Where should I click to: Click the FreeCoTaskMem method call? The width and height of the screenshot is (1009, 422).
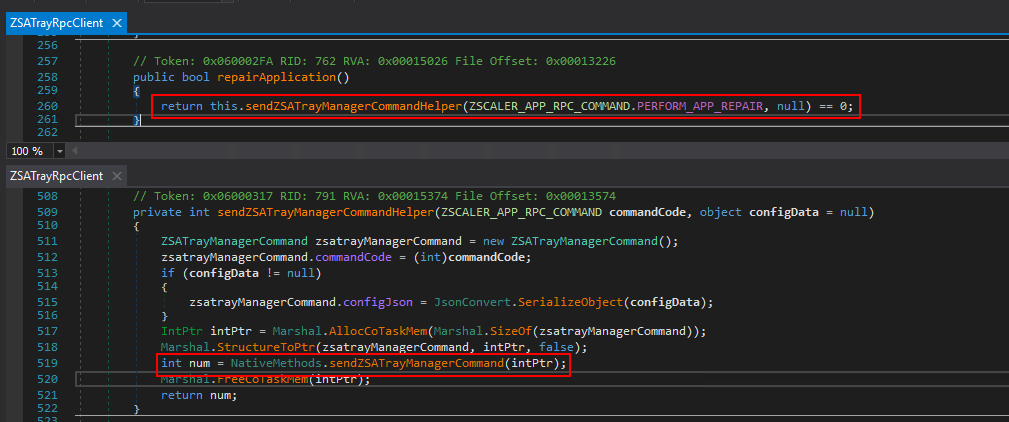(x=263, y=380)
